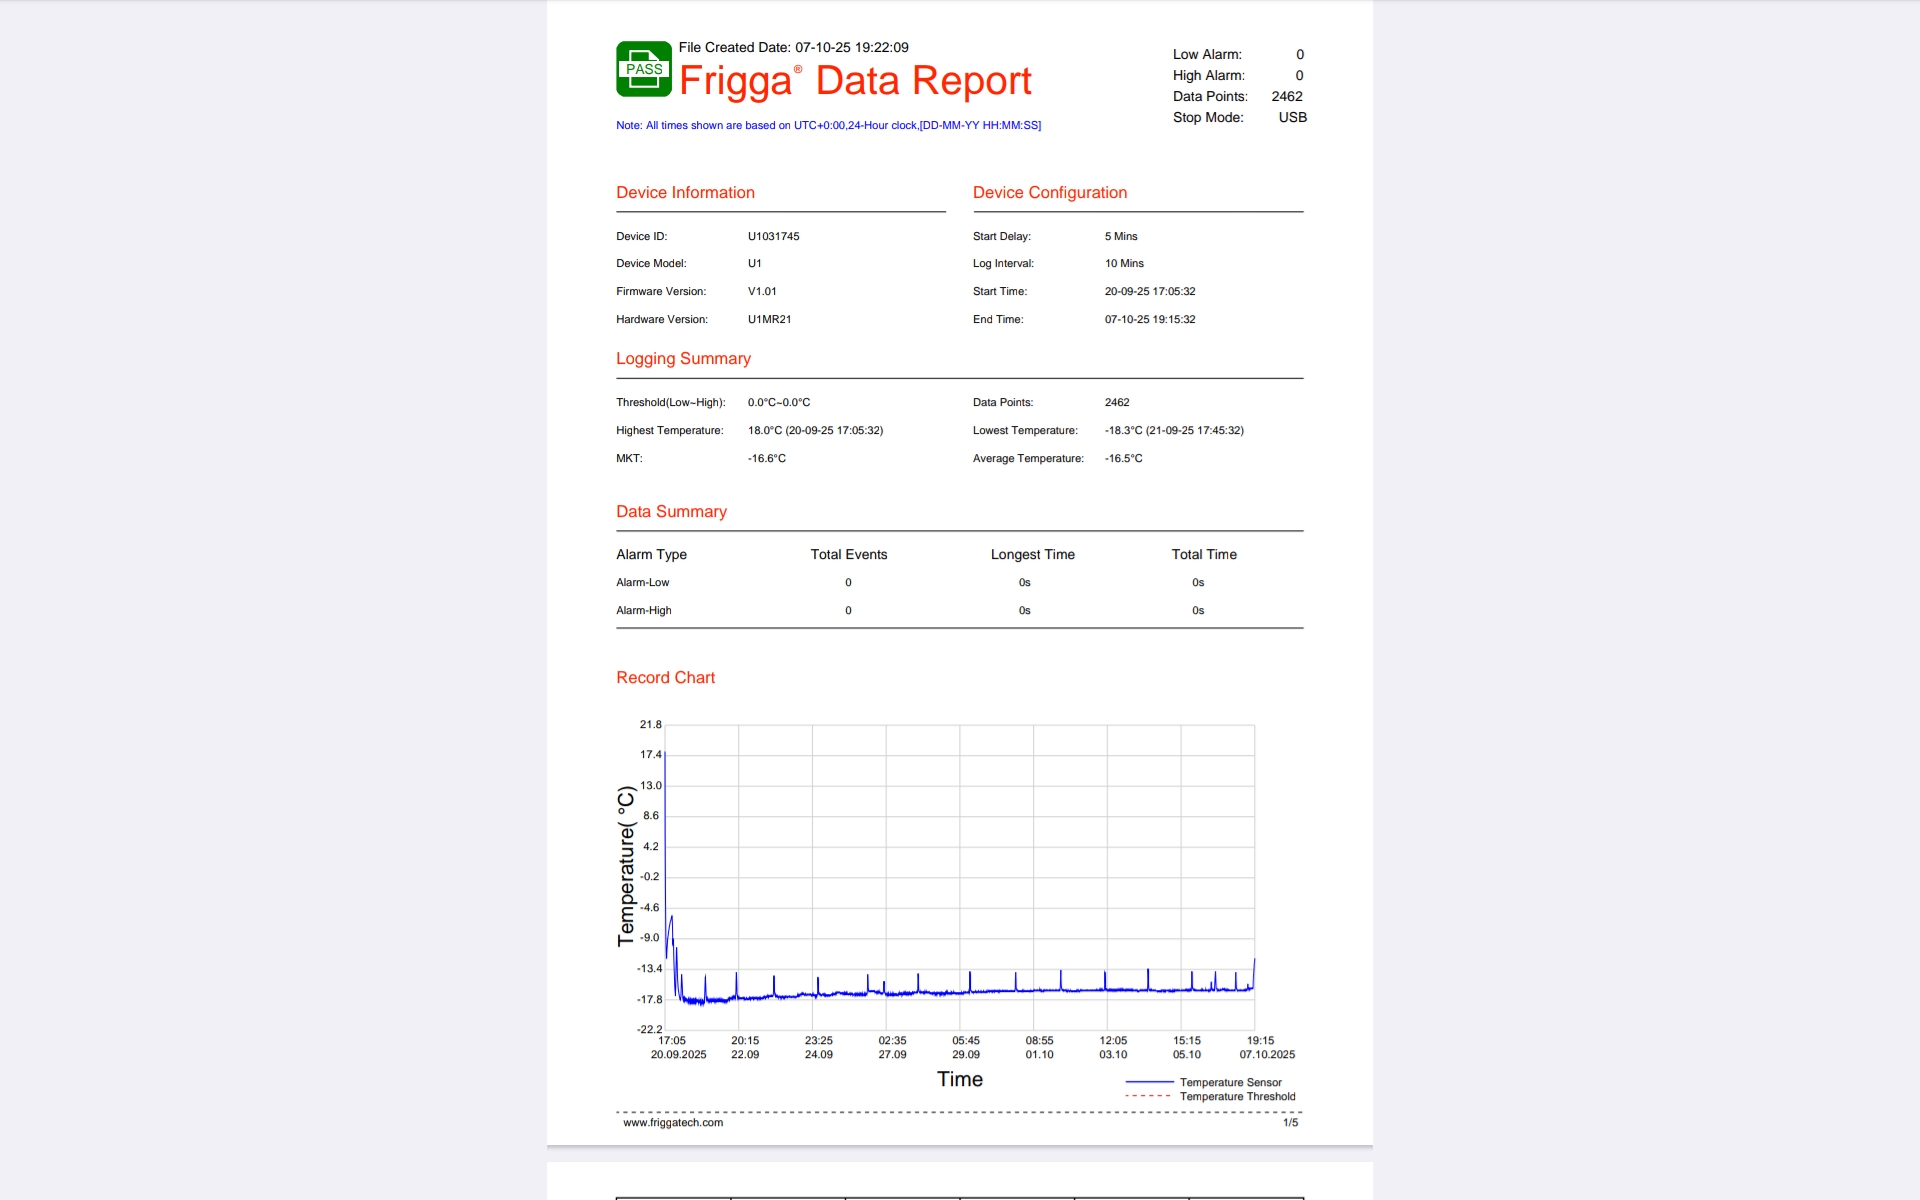Image resolution: width=1920 pixels, height=1200 pixels.
Task: Open the www.friggatech.com footer link
Action: (672, 1122)
